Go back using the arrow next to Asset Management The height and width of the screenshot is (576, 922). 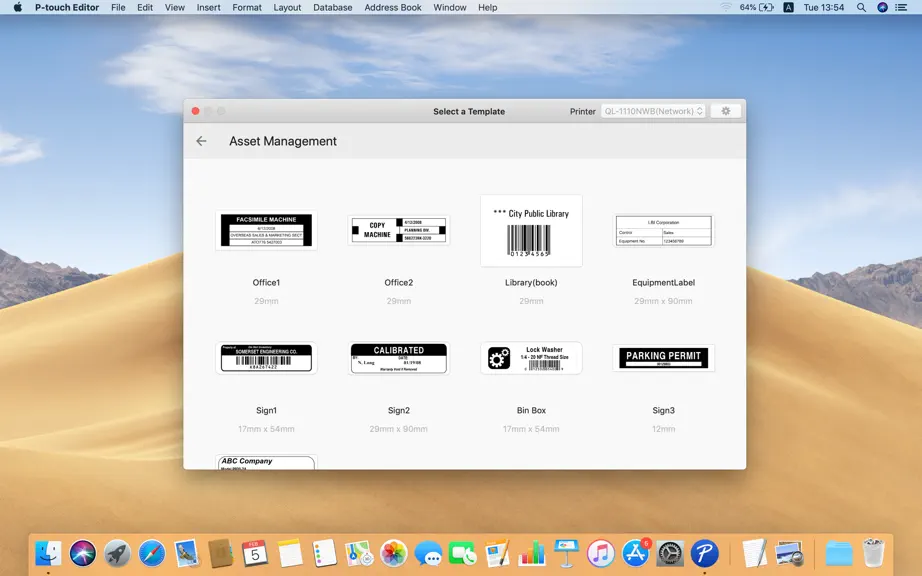tap(201, 141)
